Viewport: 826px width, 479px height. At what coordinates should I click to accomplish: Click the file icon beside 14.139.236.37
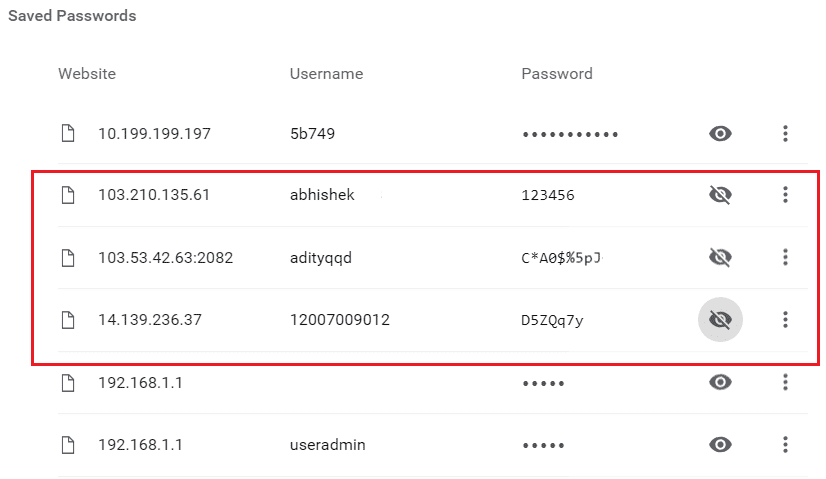[68, 320]
